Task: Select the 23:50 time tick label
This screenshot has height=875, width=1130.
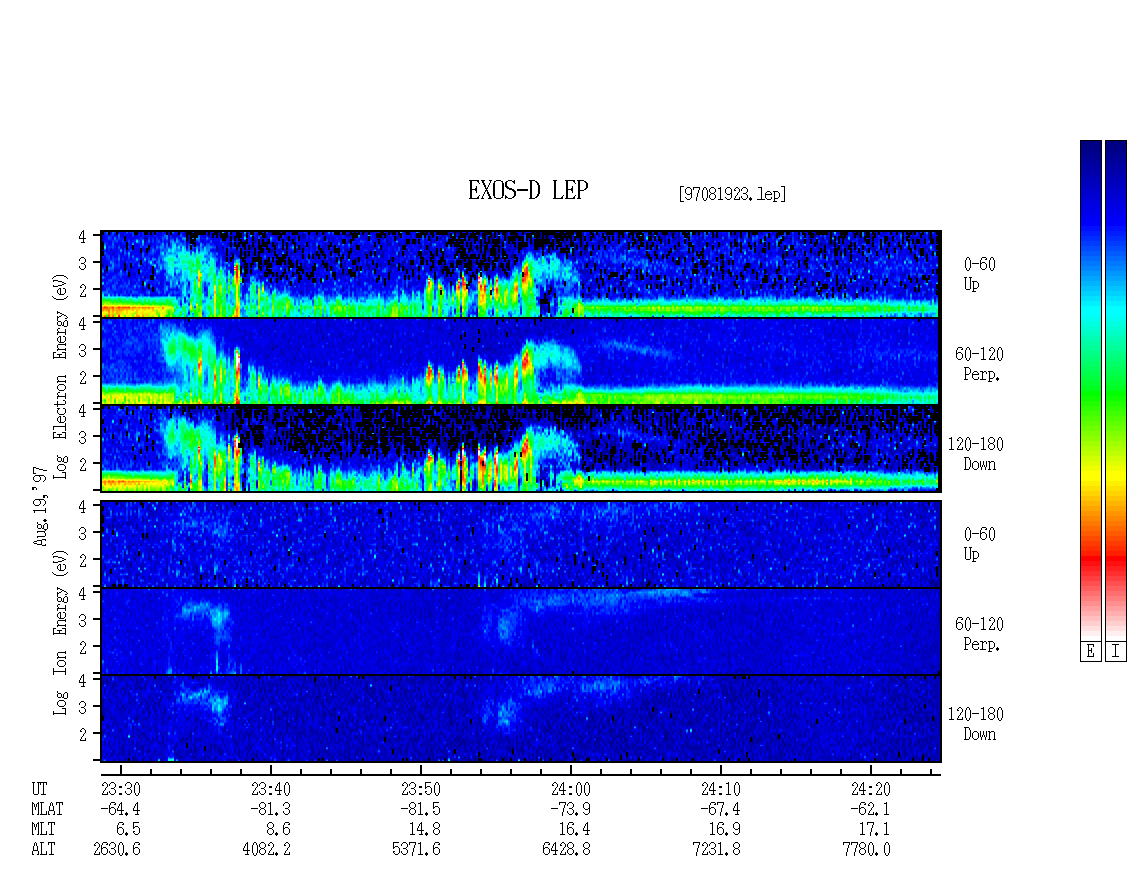Action: click(x=420, y=789)
